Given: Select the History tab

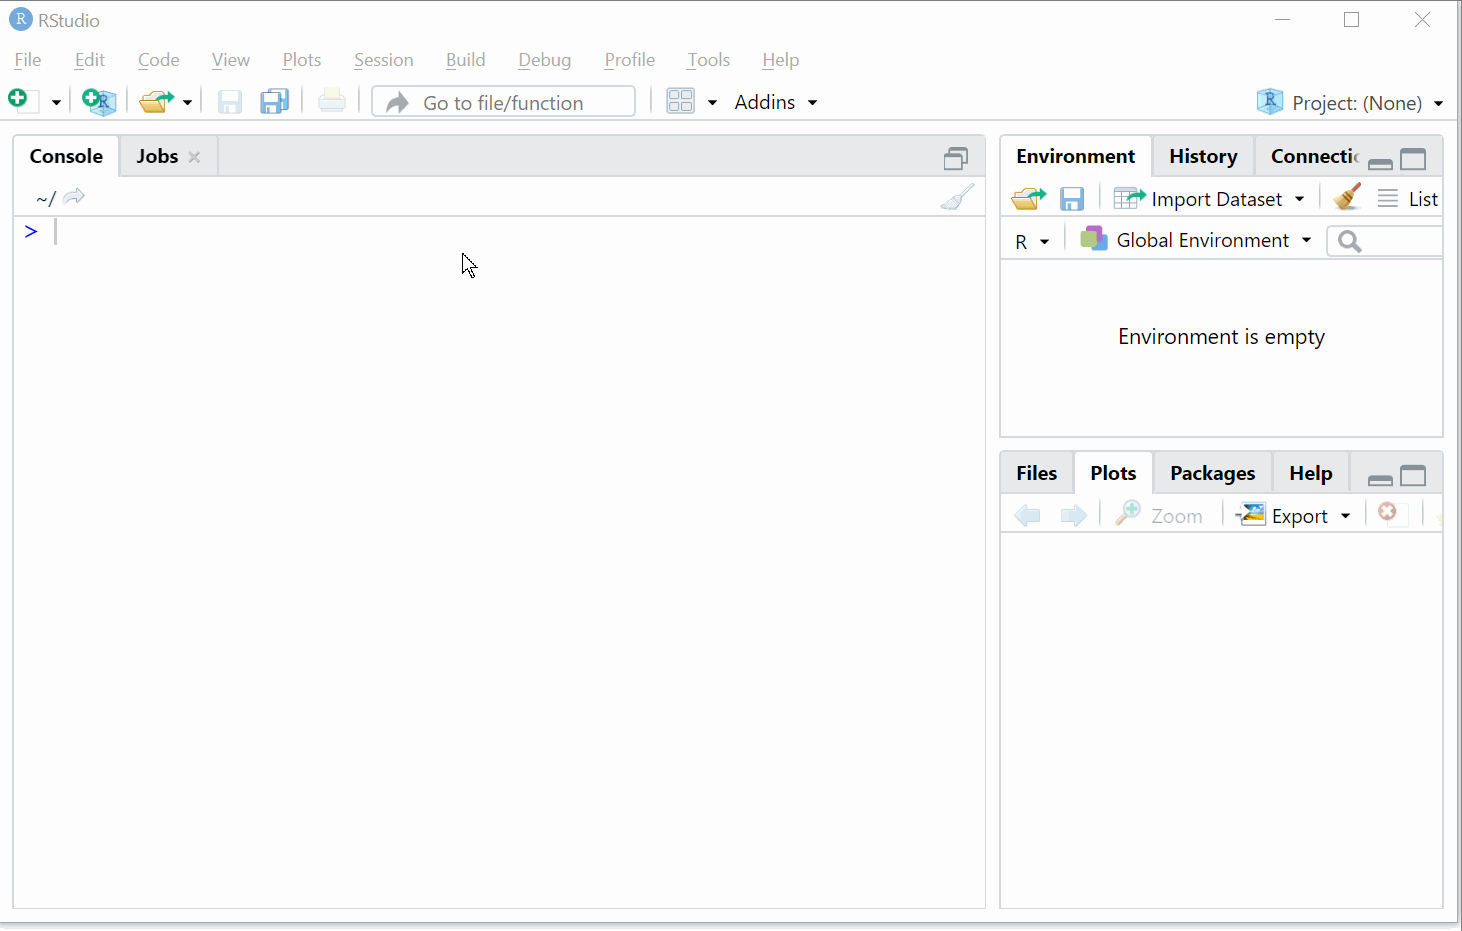Looking at the screenshot, I should pyautogui.click(x=1203, y=156).
